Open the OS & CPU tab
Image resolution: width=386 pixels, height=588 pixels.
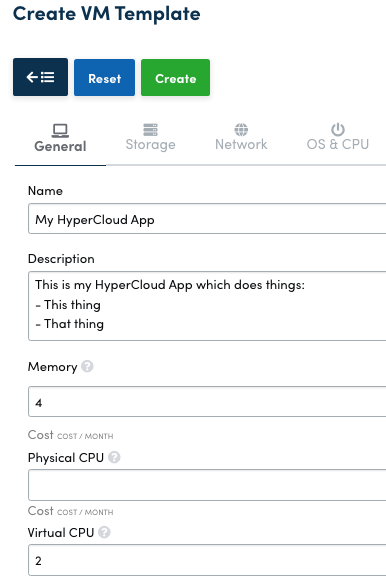coord(338,144)
